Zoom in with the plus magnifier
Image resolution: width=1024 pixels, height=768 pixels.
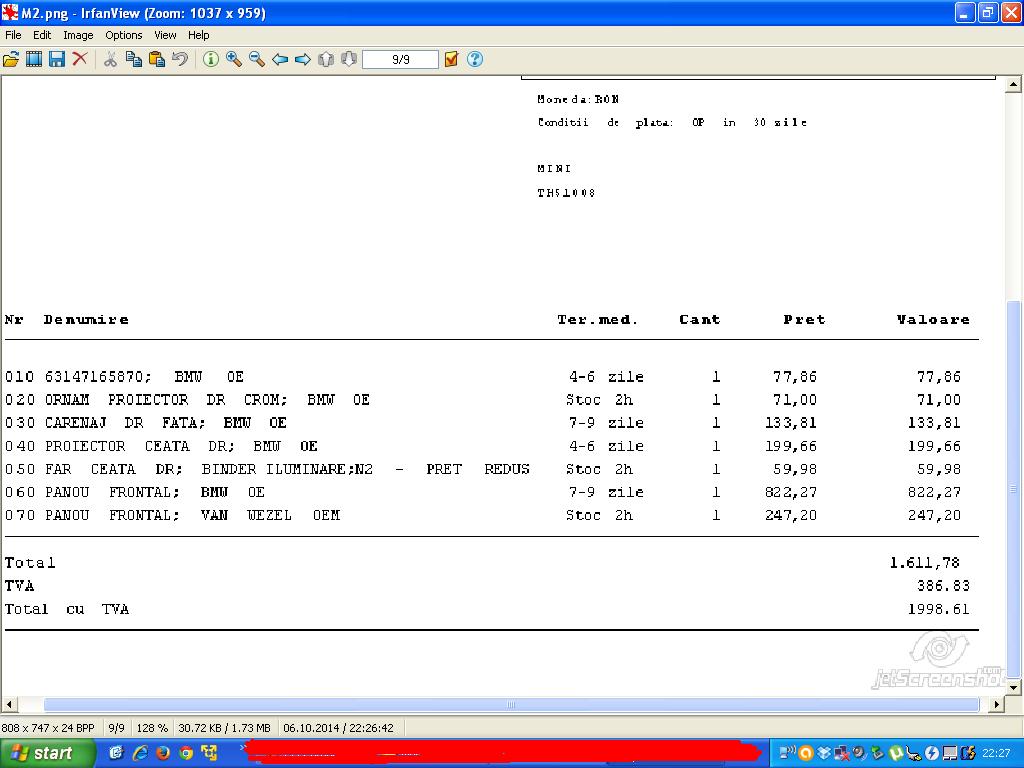click(234, 60)
